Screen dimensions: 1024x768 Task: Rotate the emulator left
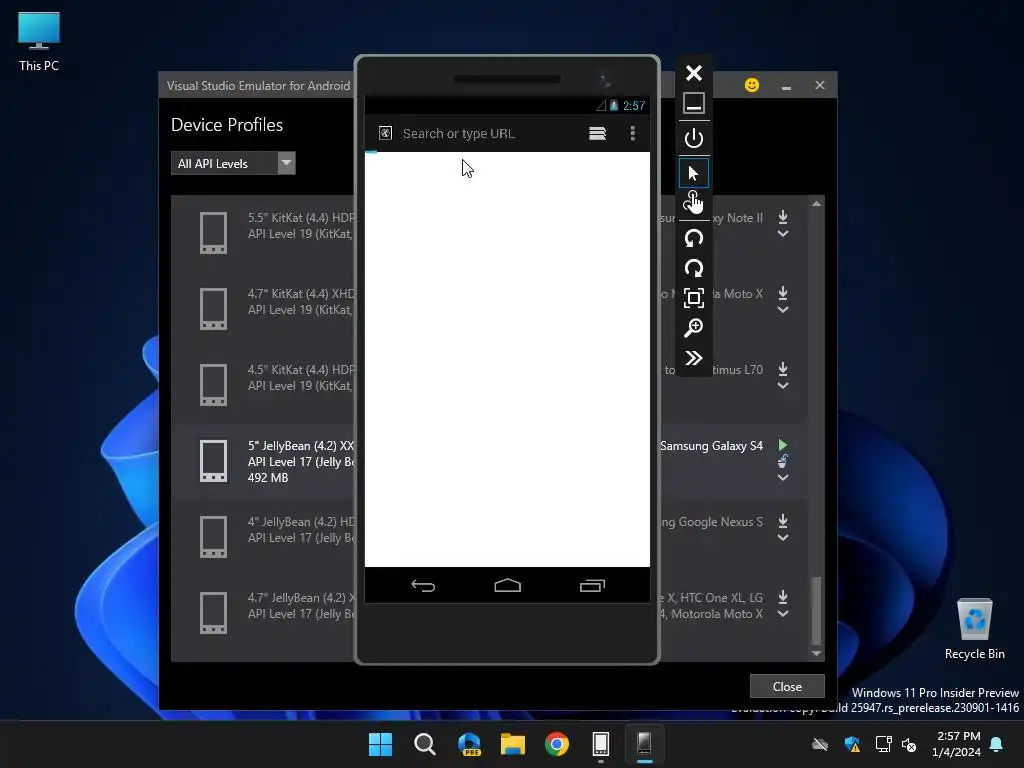pyautogui.click(x=694, y=238)
